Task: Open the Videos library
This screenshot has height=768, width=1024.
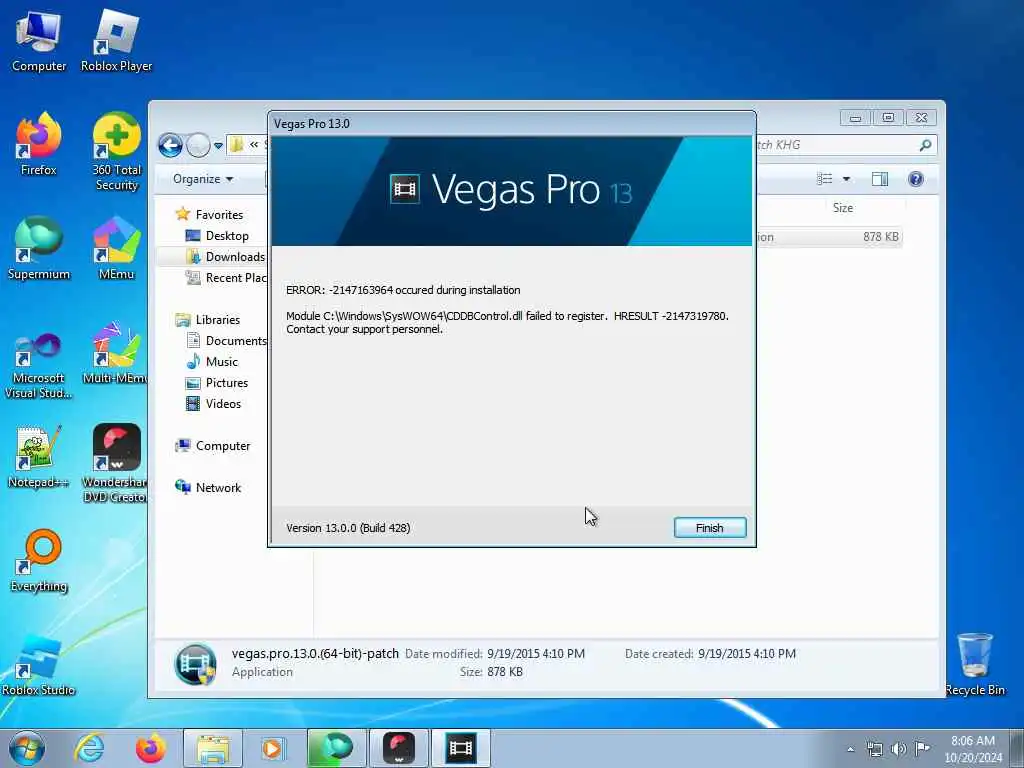Action: point(214,404)
